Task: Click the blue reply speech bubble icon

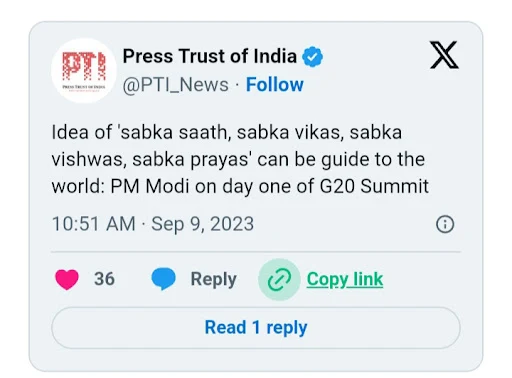Action: [x=163, y=279]
